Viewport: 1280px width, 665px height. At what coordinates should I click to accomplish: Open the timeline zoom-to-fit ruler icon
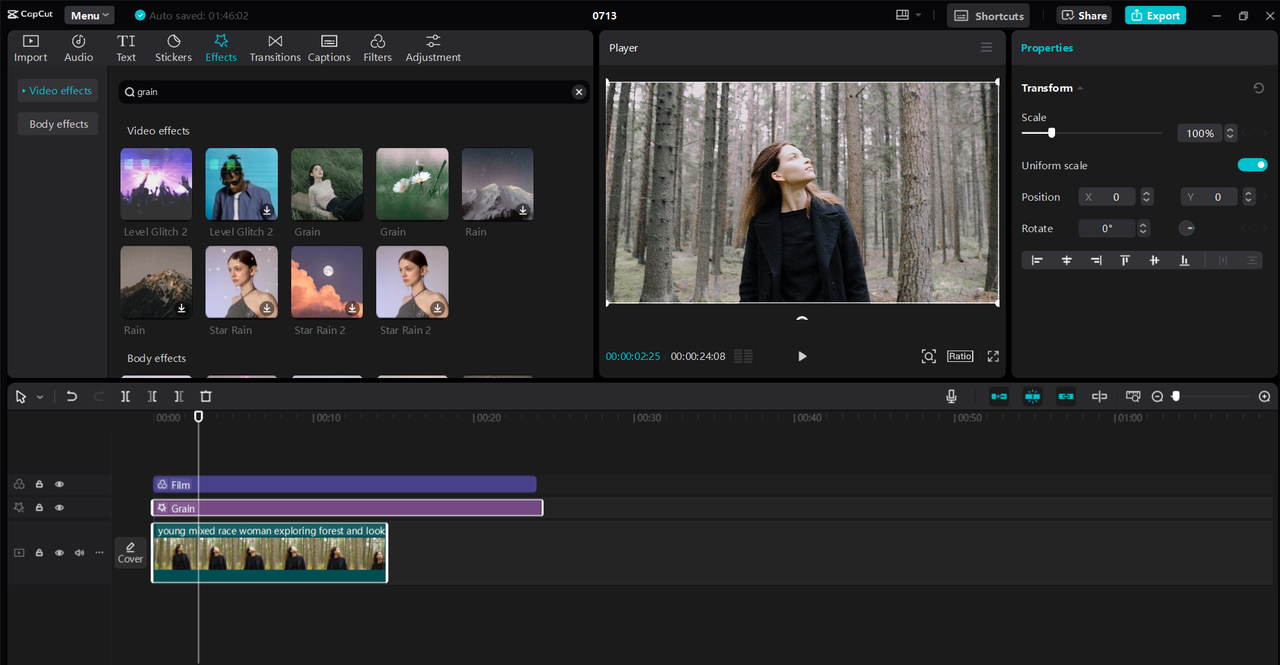pyautogui.click(x=1133, y=396)
